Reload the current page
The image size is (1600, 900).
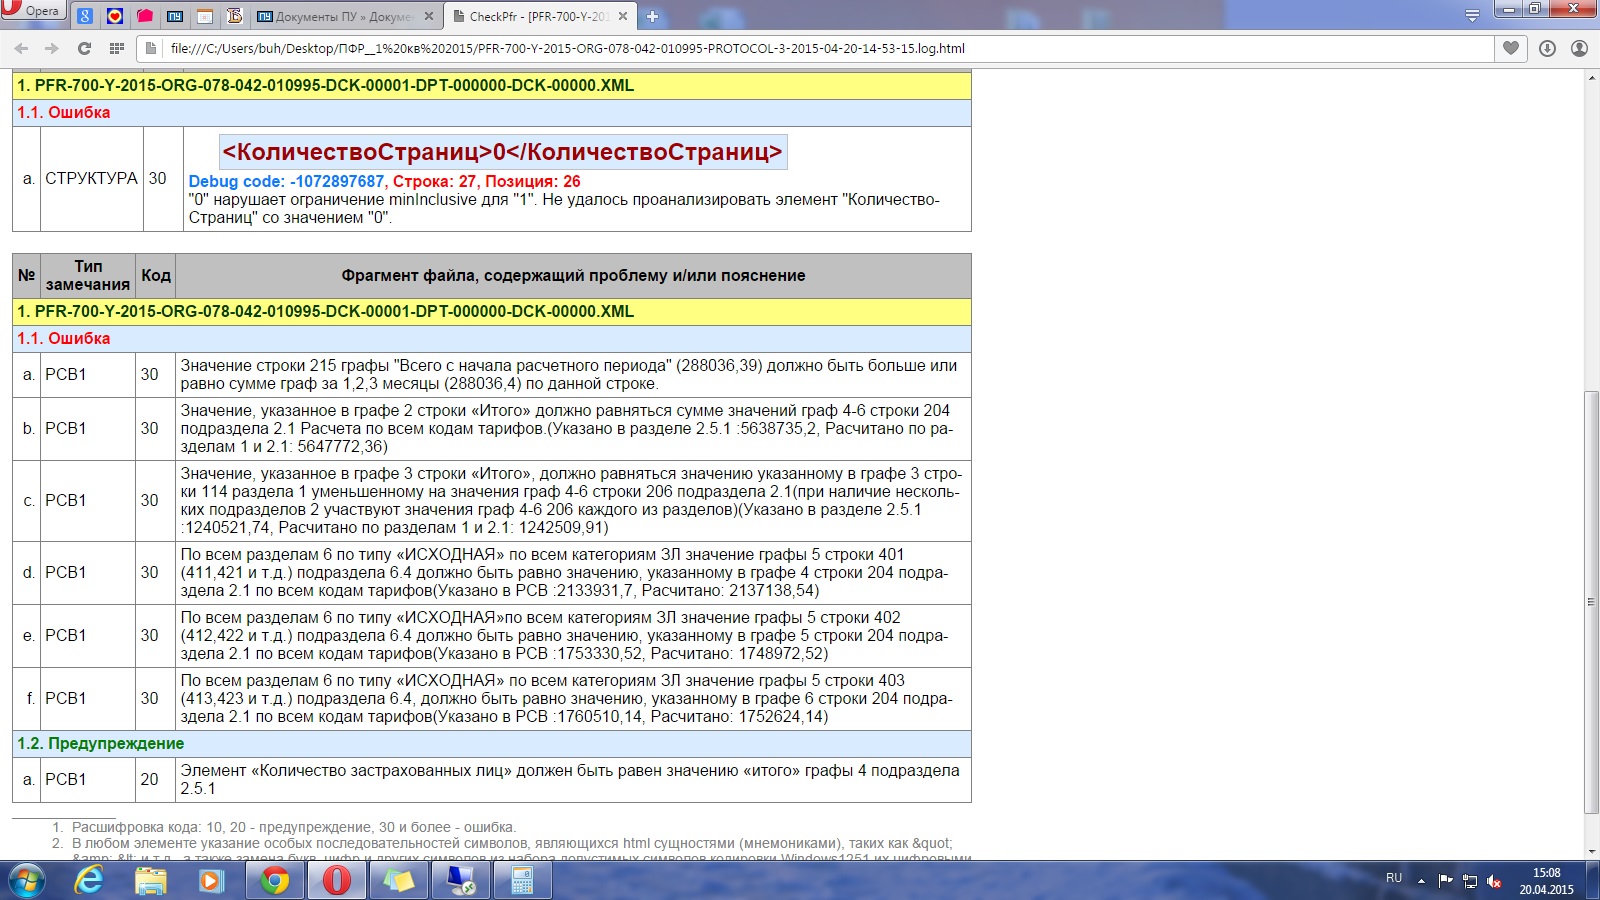[84, 48]
